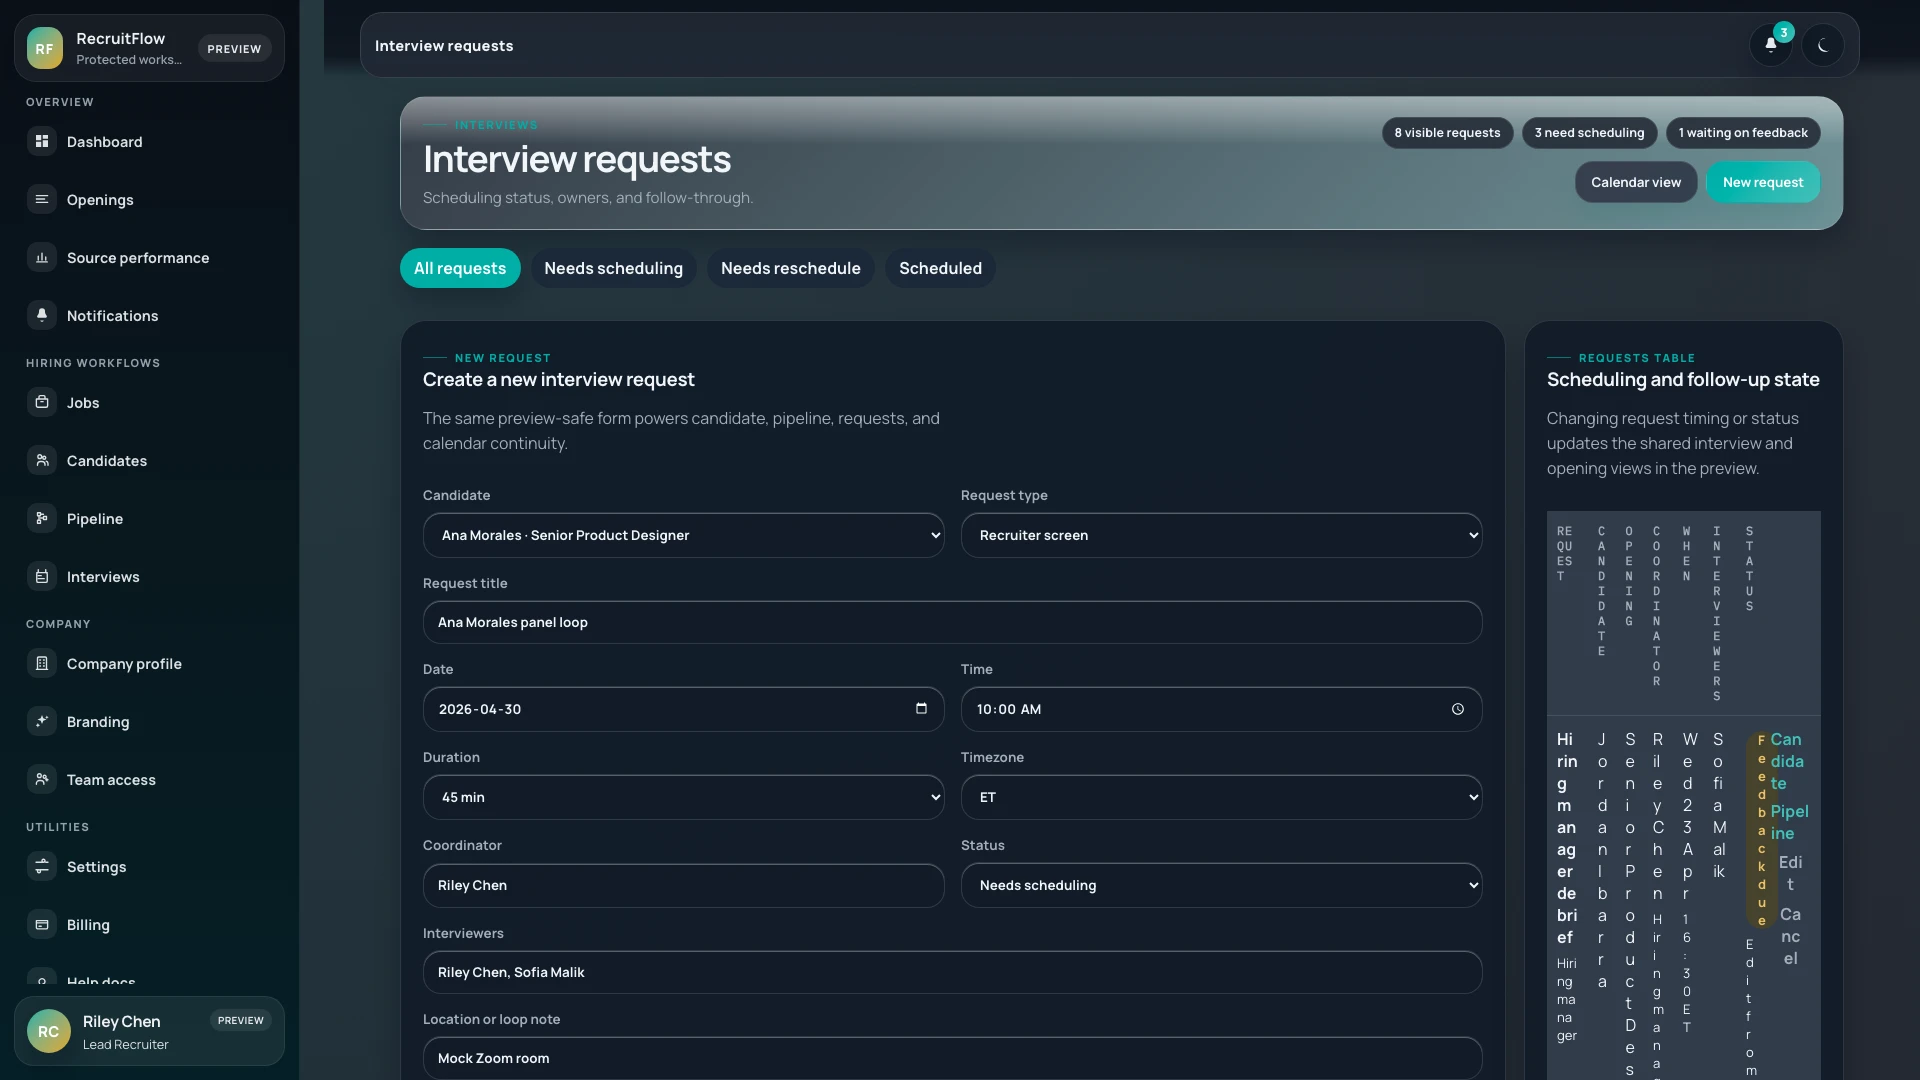
Task: Open time picker clock icon
Action: coord(1458,709)
